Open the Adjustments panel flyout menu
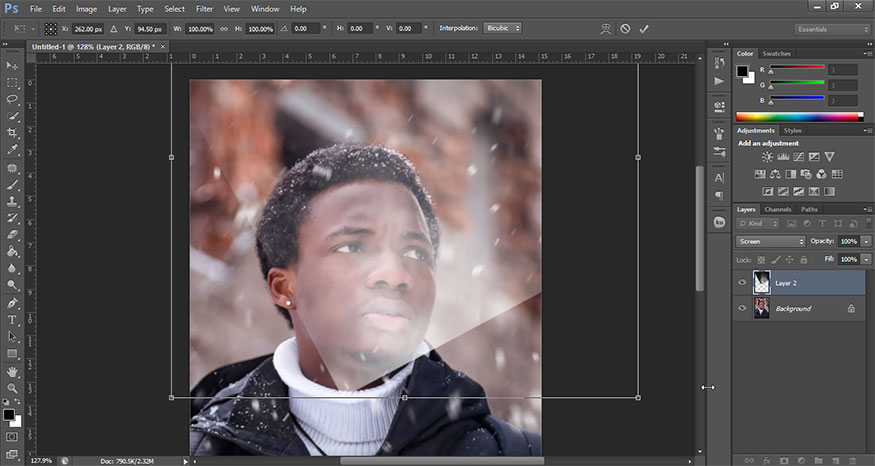 click(867, 131)
